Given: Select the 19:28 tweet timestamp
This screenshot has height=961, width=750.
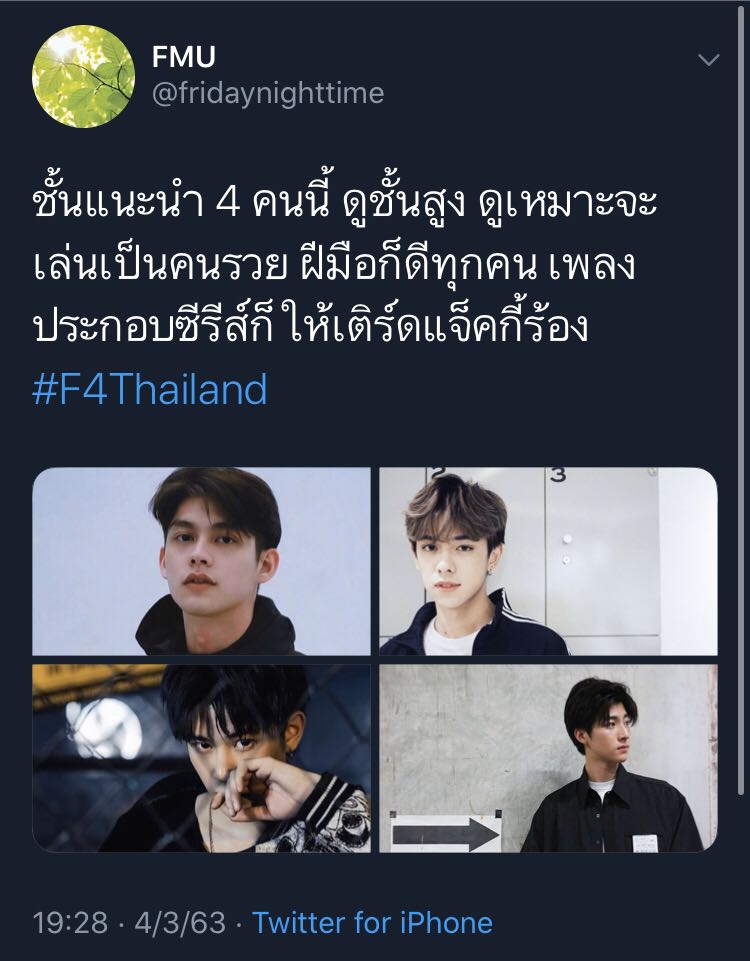Looking at the screenshot, I should tap(70, 923).
